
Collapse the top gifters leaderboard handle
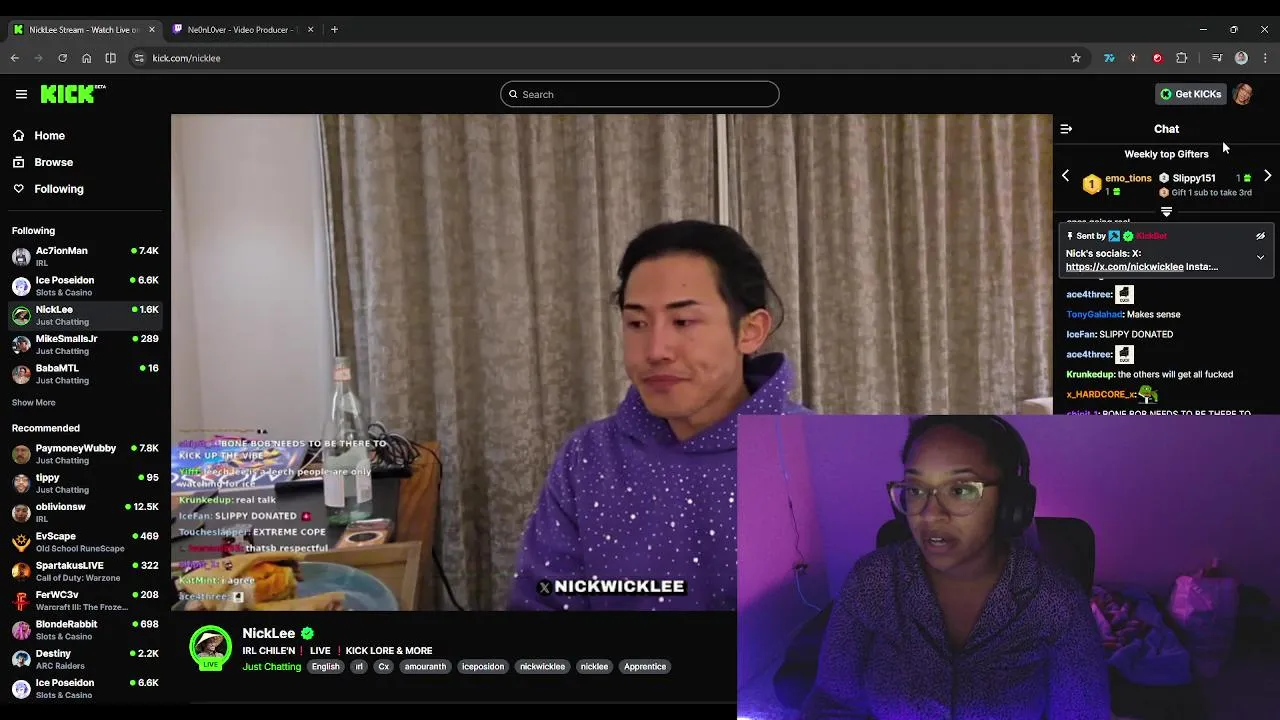pyautogui.click(x=1166, y=212)
